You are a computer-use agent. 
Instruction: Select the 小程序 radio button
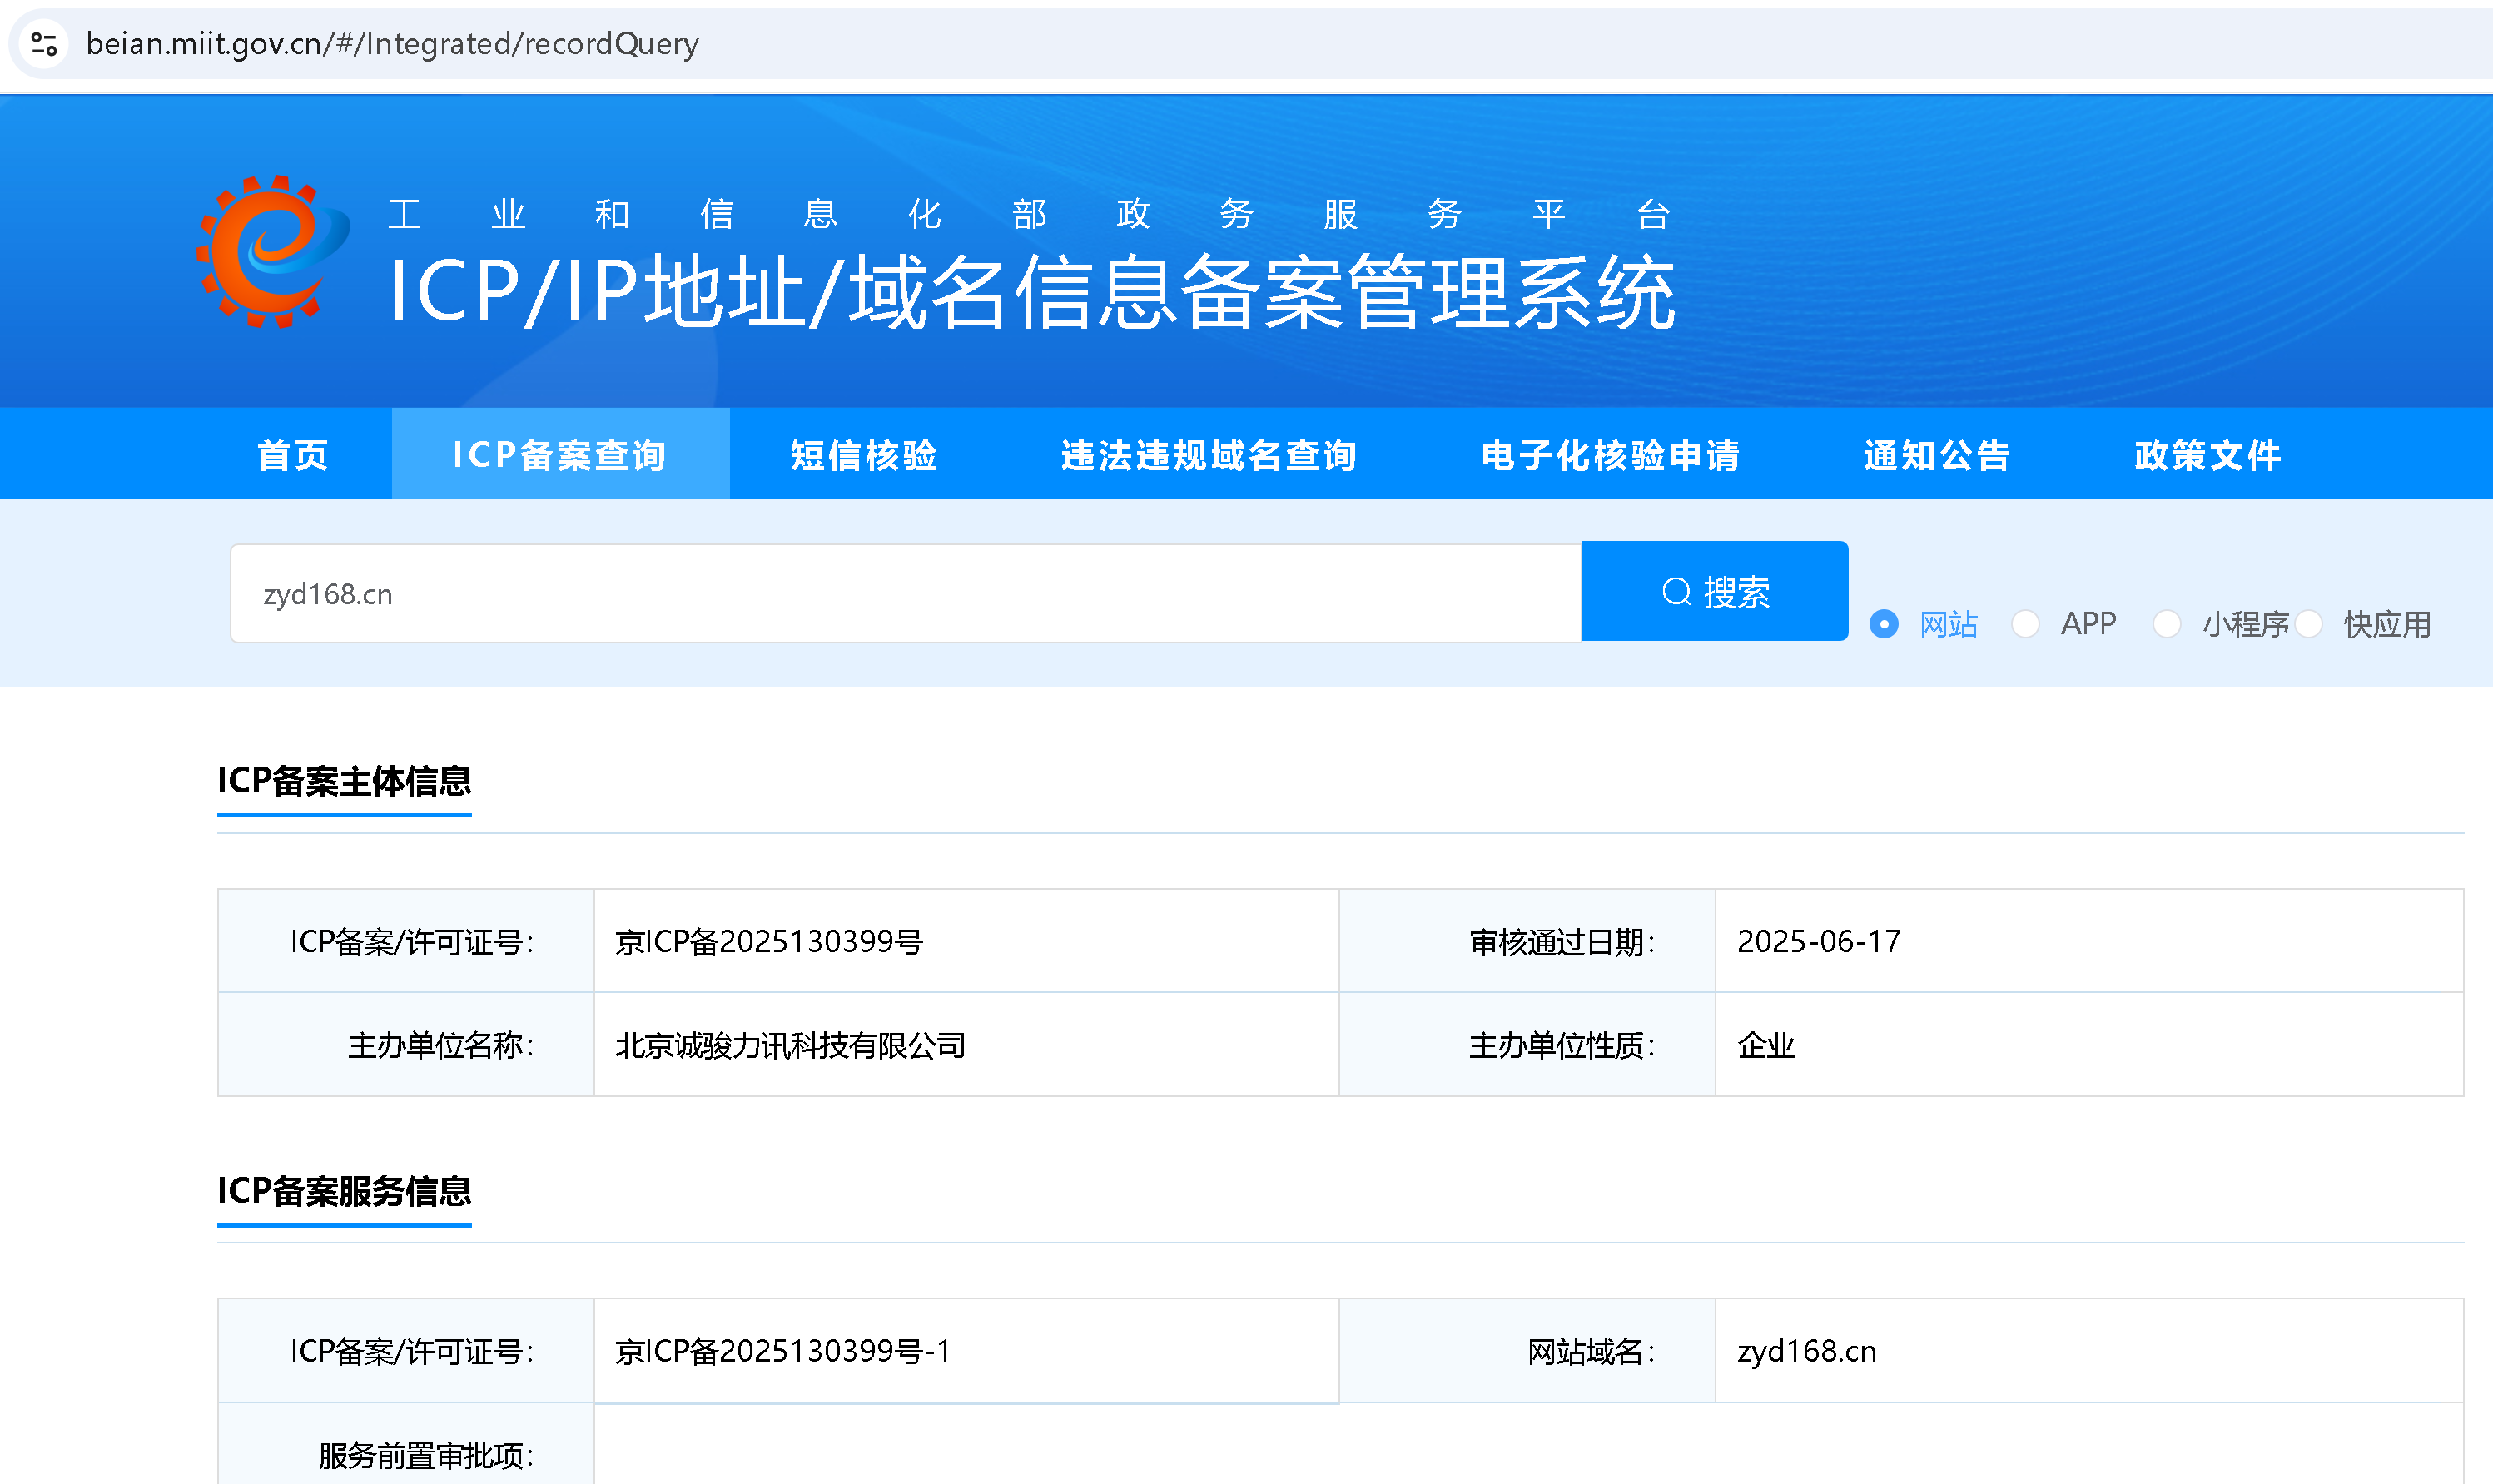pyautogui.click(x=2166, y=624)
